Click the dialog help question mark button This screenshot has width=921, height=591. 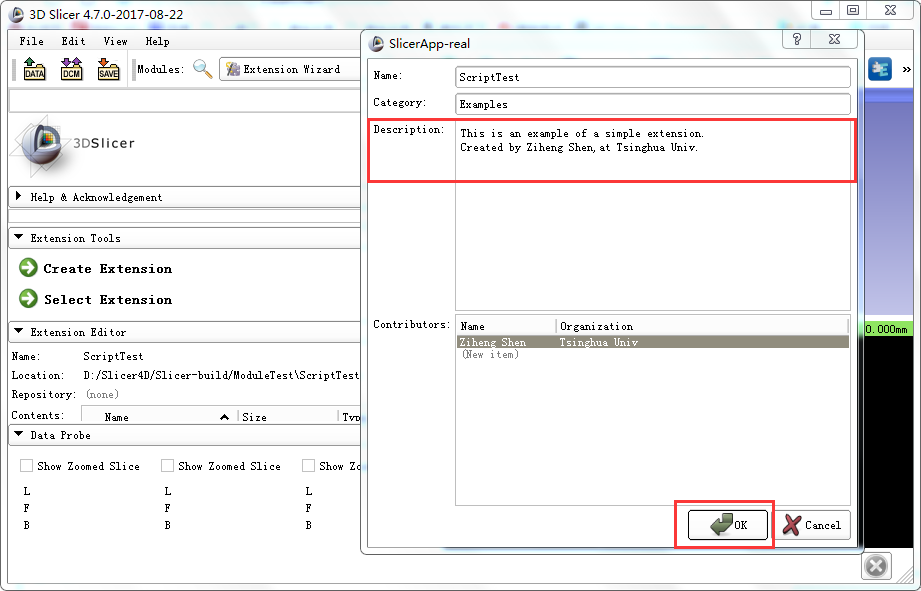tap(796, 39)
